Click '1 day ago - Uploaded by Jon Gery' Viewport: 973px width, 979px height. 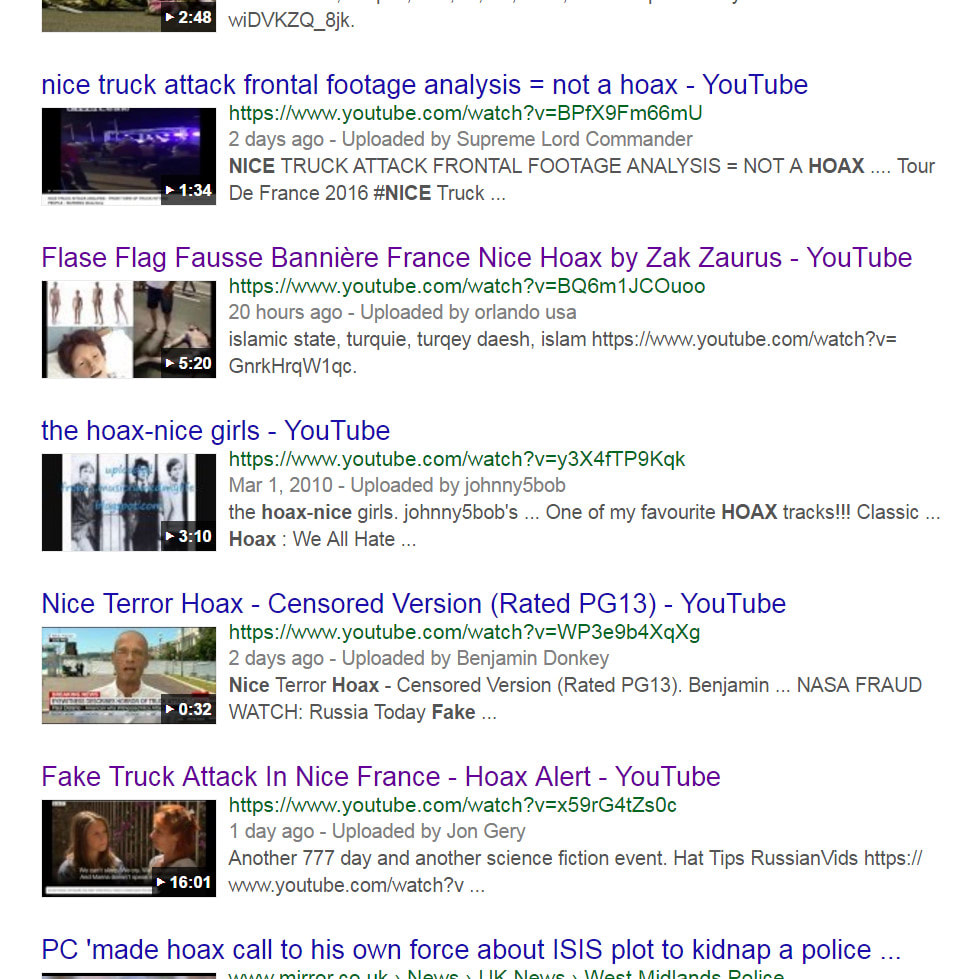pyautogui.click(x=377, y=831)
